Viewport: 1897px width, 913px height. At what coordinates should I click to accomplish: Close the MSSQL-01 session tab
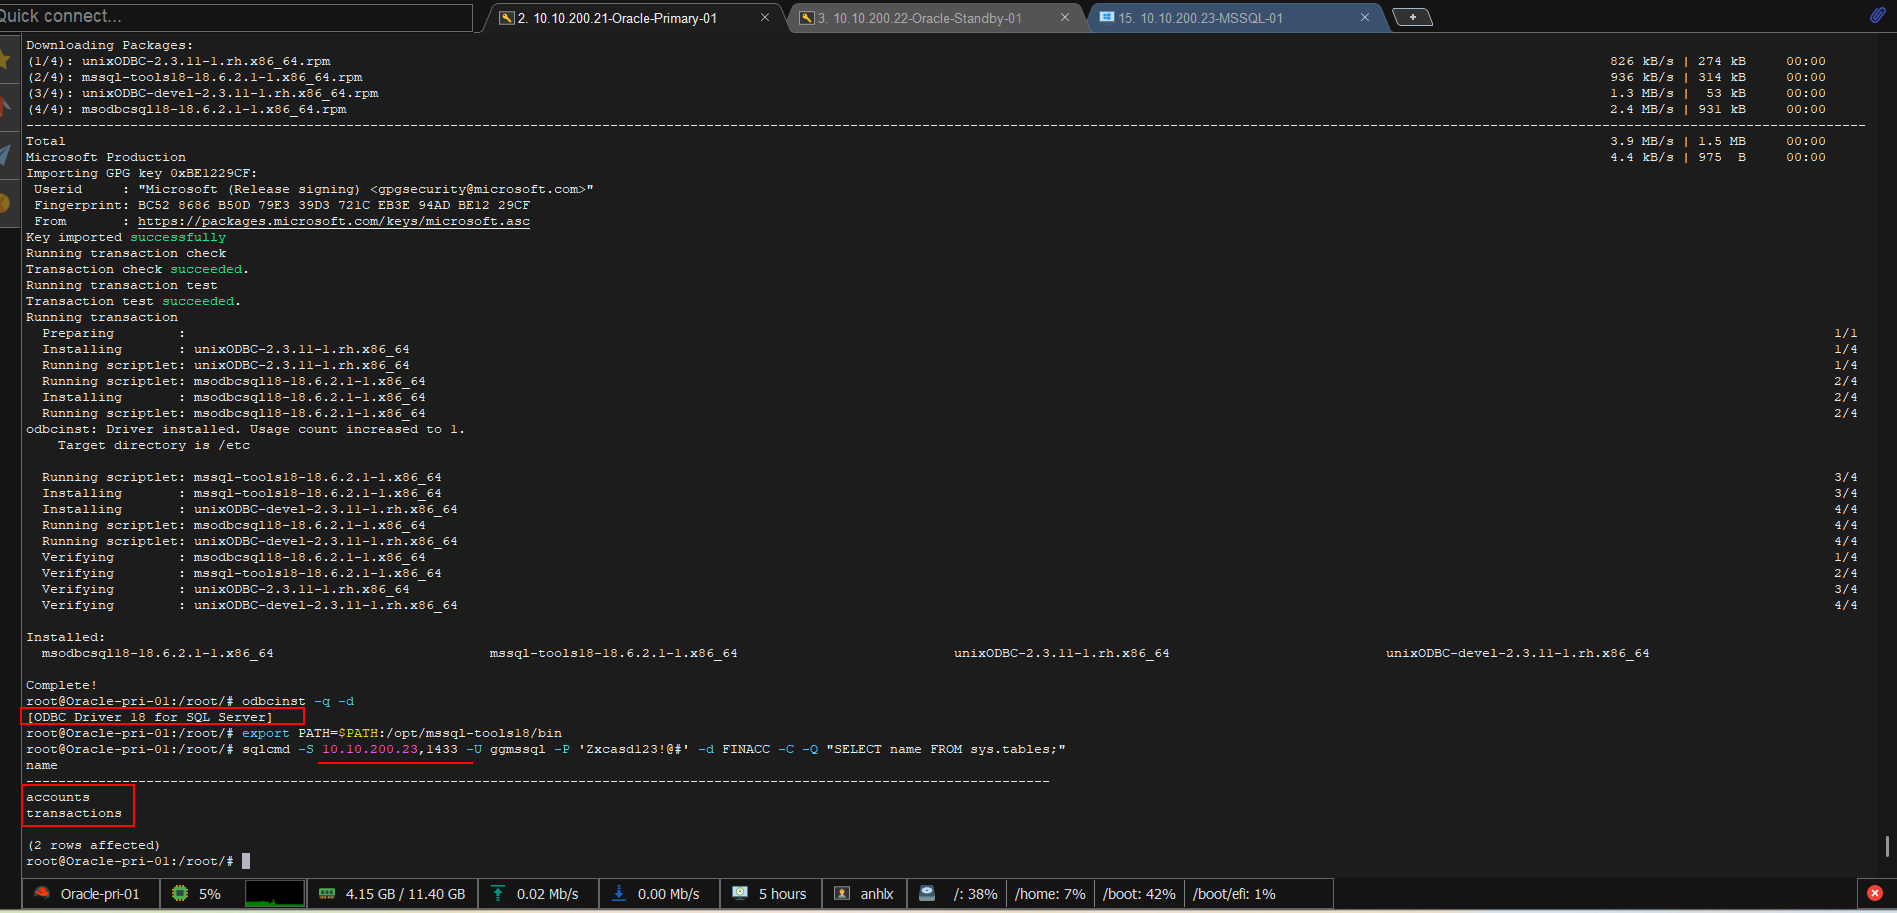[x=1364, y=17]
